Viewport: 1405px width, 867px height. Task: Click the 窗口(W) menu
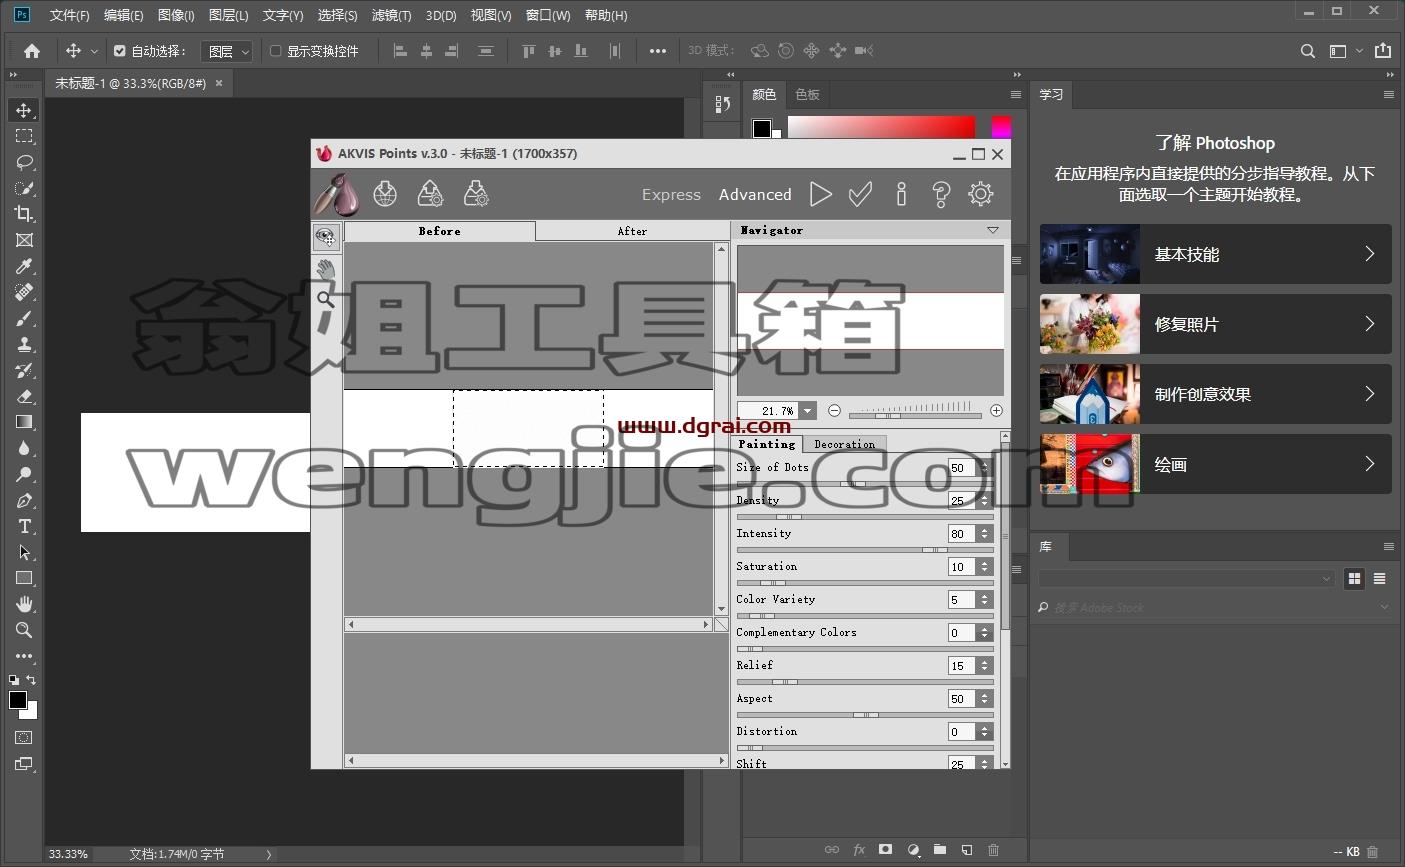click(x=548, y=15)
